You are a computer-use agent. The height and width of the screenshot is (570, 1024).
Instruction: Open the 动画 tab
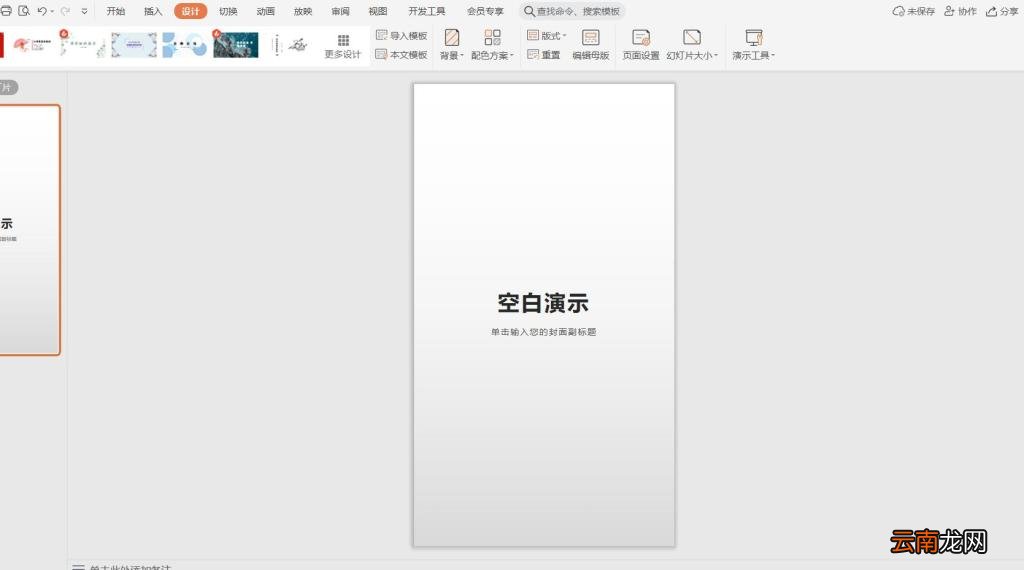click(265, 11)
